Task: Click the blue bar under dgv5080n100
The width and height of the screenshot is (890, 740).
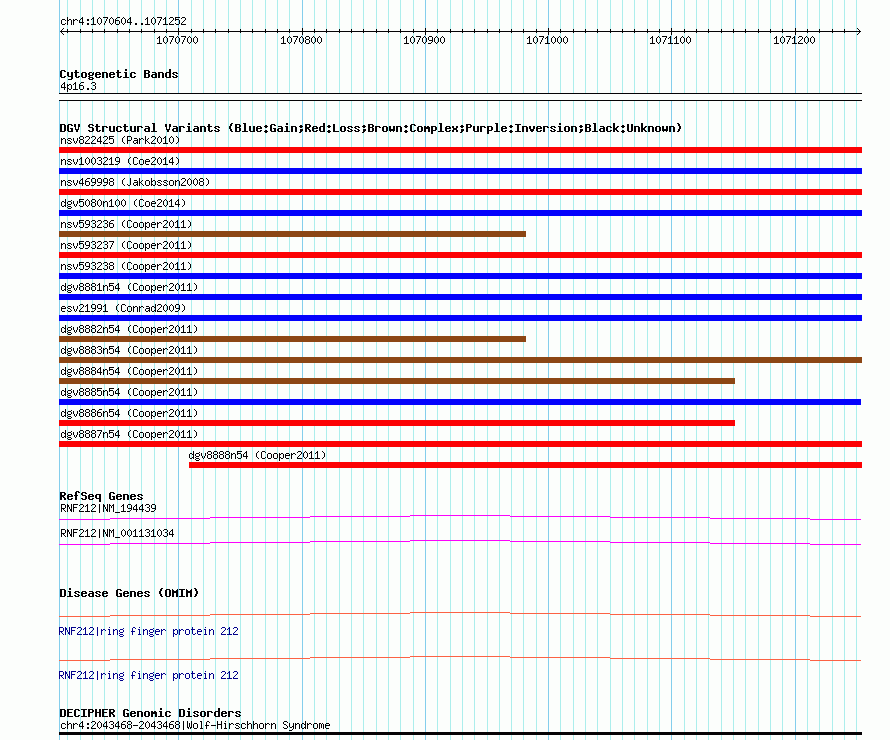Action: coord(460,213)
